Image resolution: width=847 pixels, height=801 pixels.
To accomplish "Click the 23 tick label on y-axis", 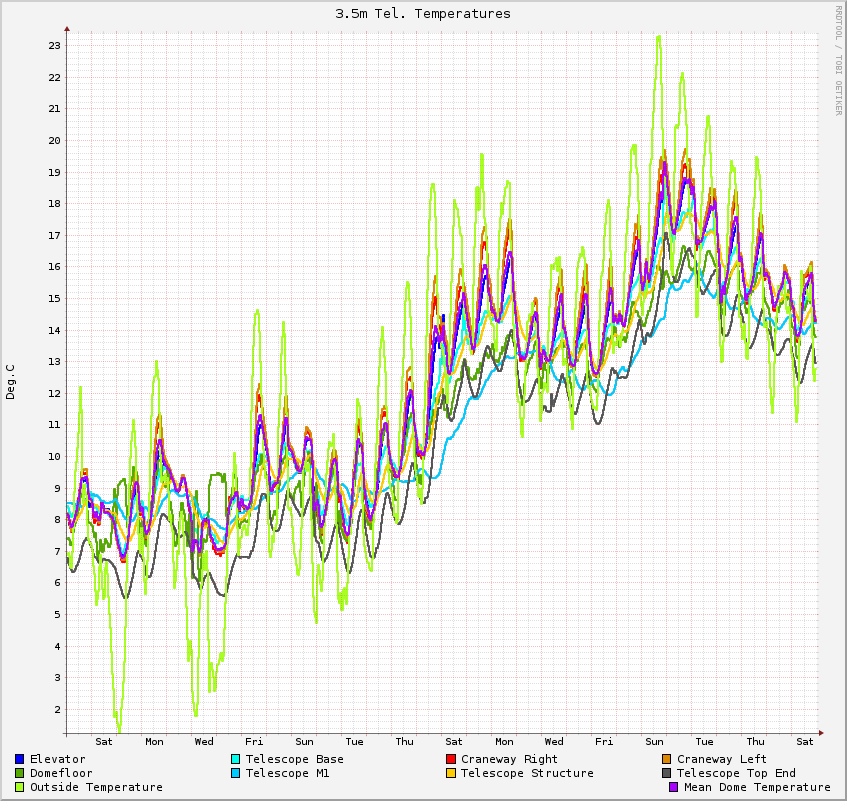I will click(x=55, y=46).
